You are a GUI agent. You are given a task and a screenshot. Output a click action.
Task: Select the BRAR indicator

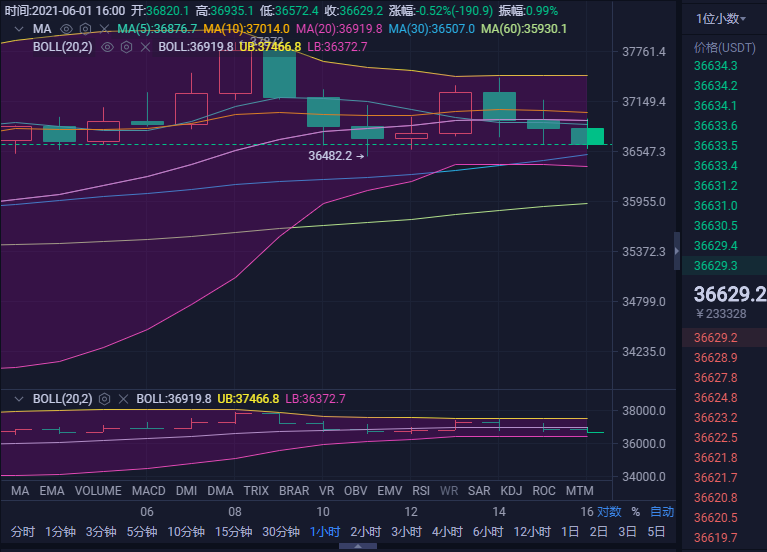pos(294,491)
